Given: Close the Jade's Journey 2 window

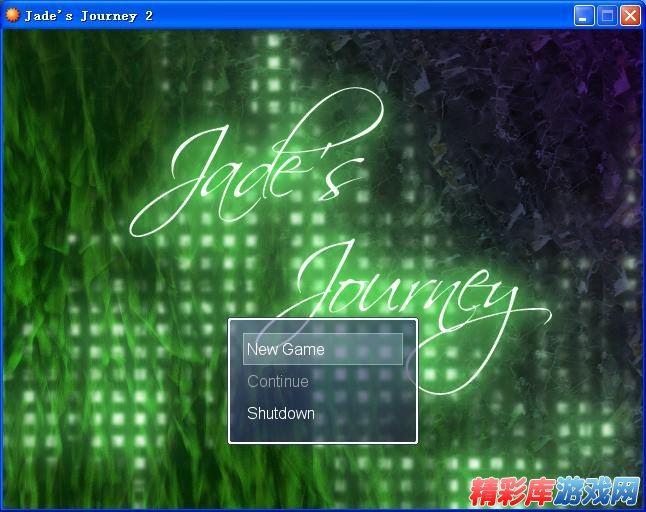Looking at the screenshot, I should coord(630,15).
